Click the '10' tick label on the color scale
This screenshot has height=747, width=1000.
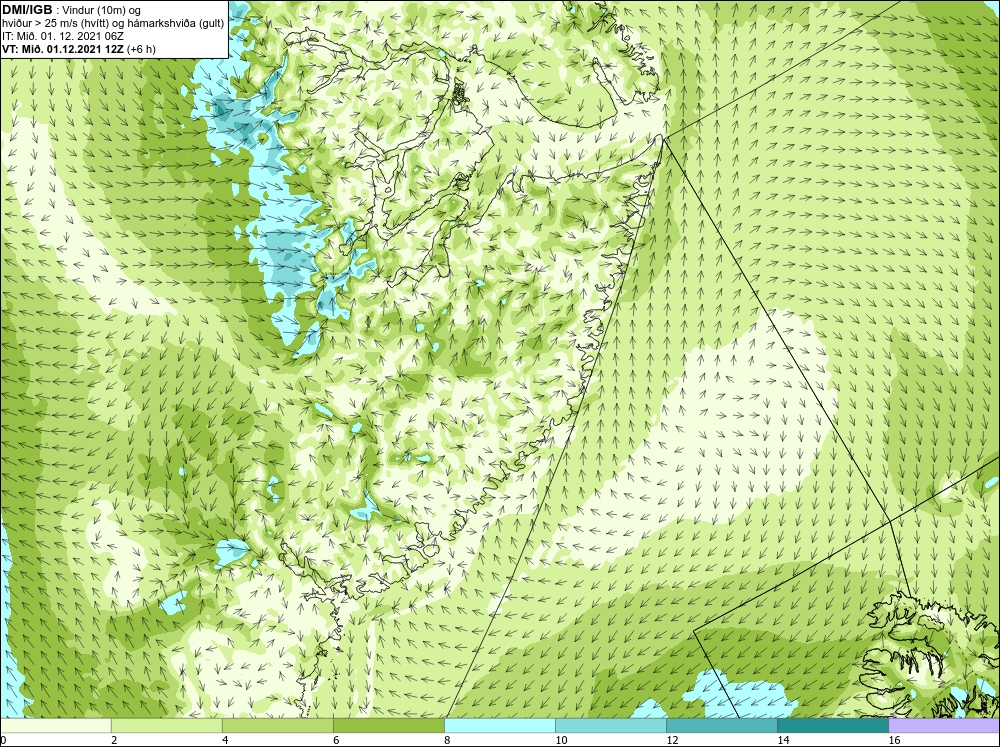(561, 740)
